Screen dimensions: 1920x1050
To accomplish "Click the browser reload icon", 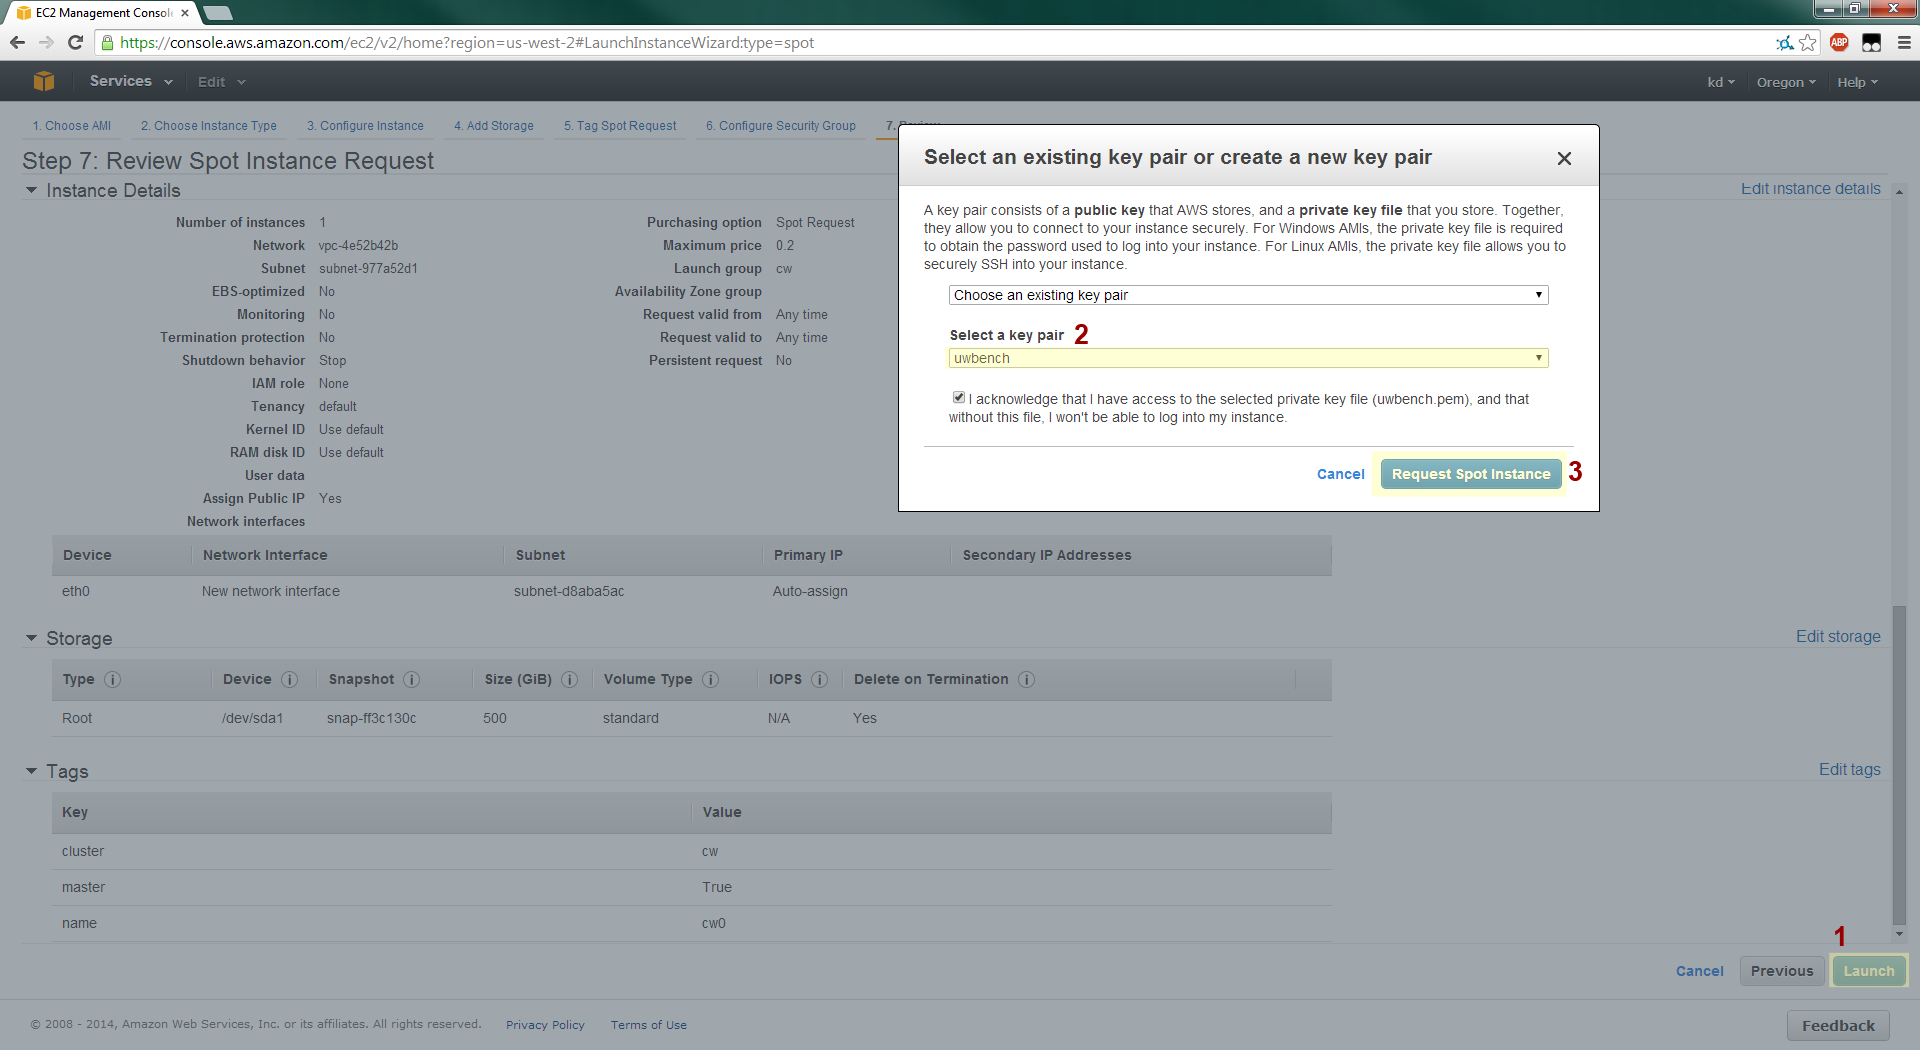I will (x=75, y=42).
